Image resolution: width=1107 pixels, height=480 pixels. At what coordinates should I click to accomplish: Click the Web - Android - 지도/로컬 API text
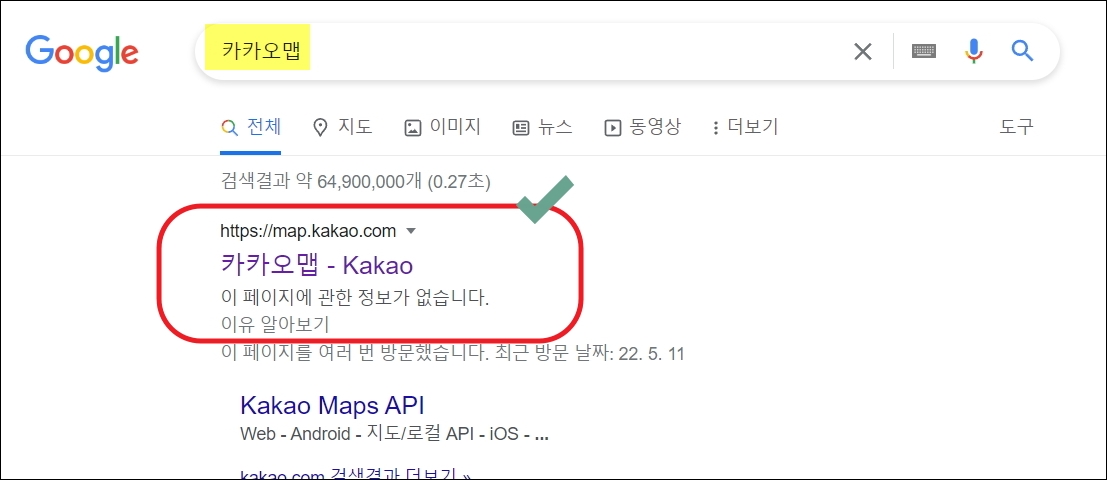395,433
